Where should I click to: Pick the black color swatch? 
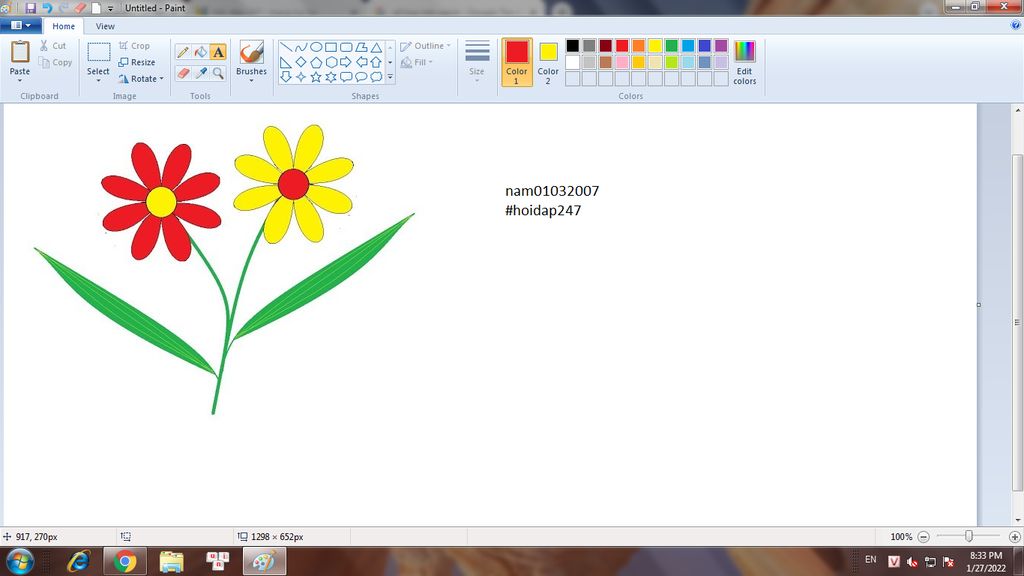(573, 46)
